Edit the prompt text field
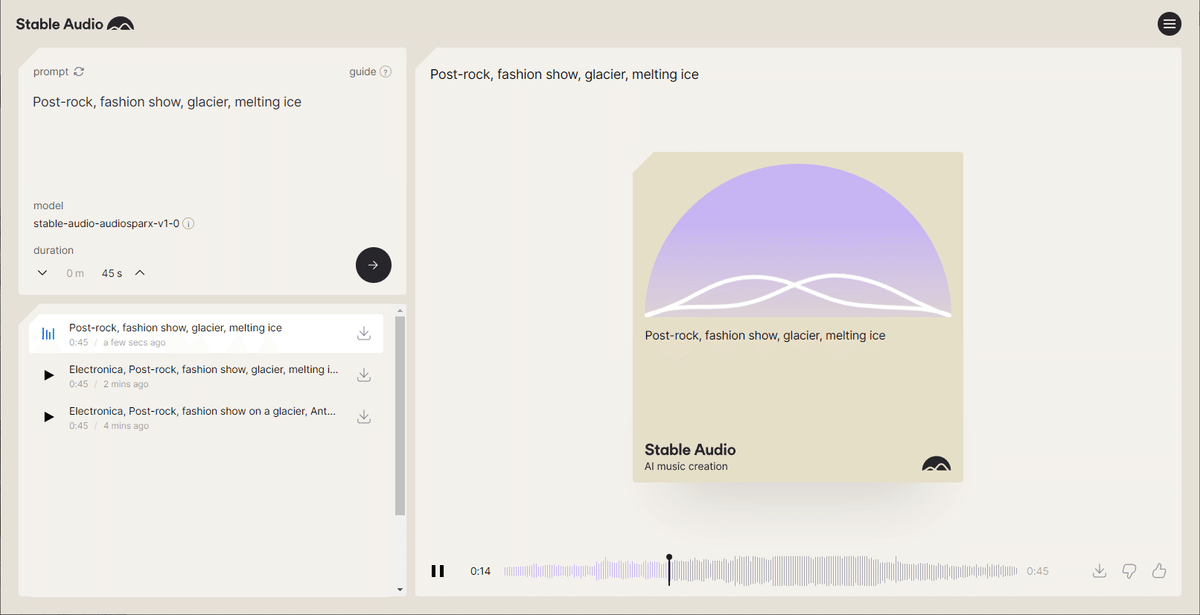 tap(212, 140)
